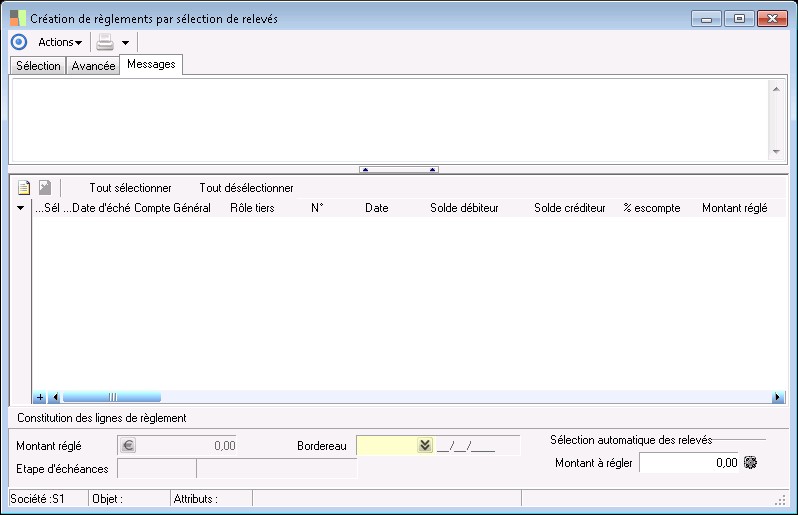Click the first Etape d'échéances field
The height and width of the screenshot is (515, 798).
[157, 469]
